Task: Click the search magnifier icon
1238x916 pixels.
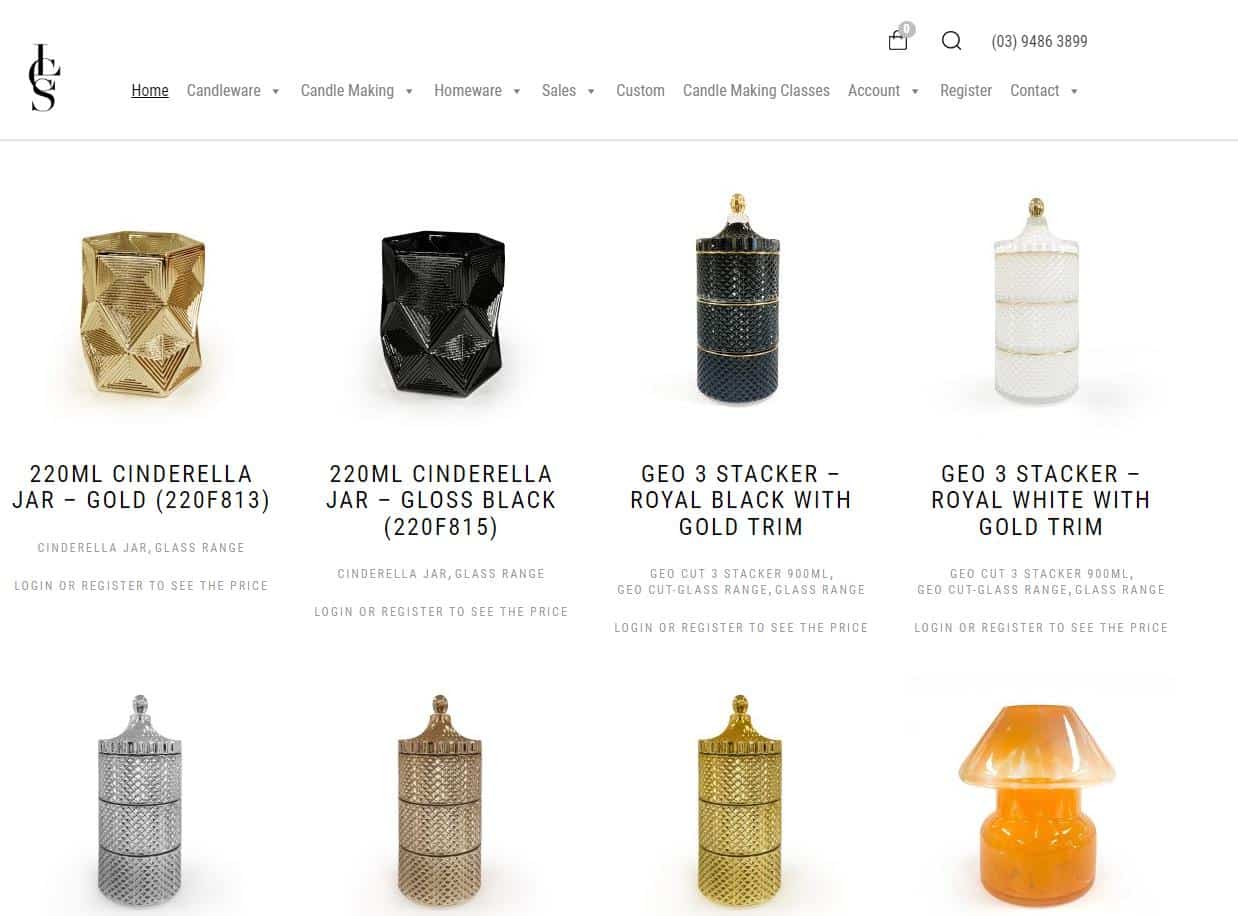Action: (951, 41)
